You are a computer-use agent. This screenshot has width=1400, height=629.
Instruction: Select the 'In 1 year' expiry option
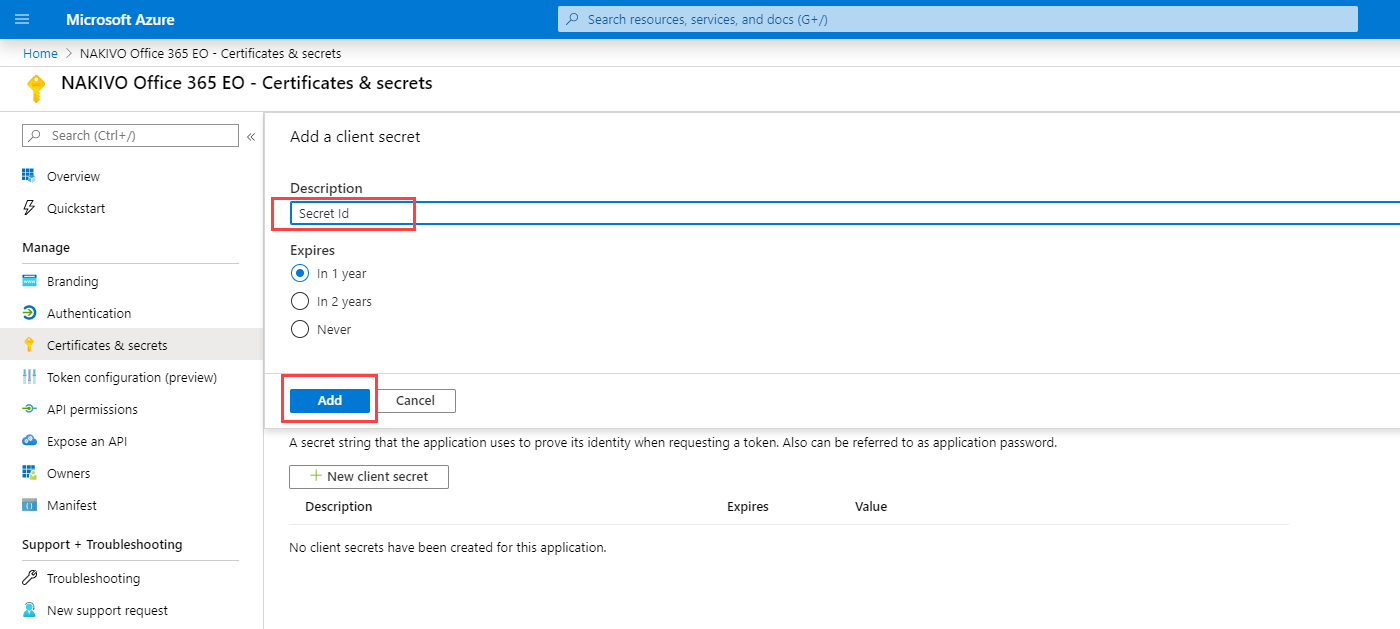[299, 273]
